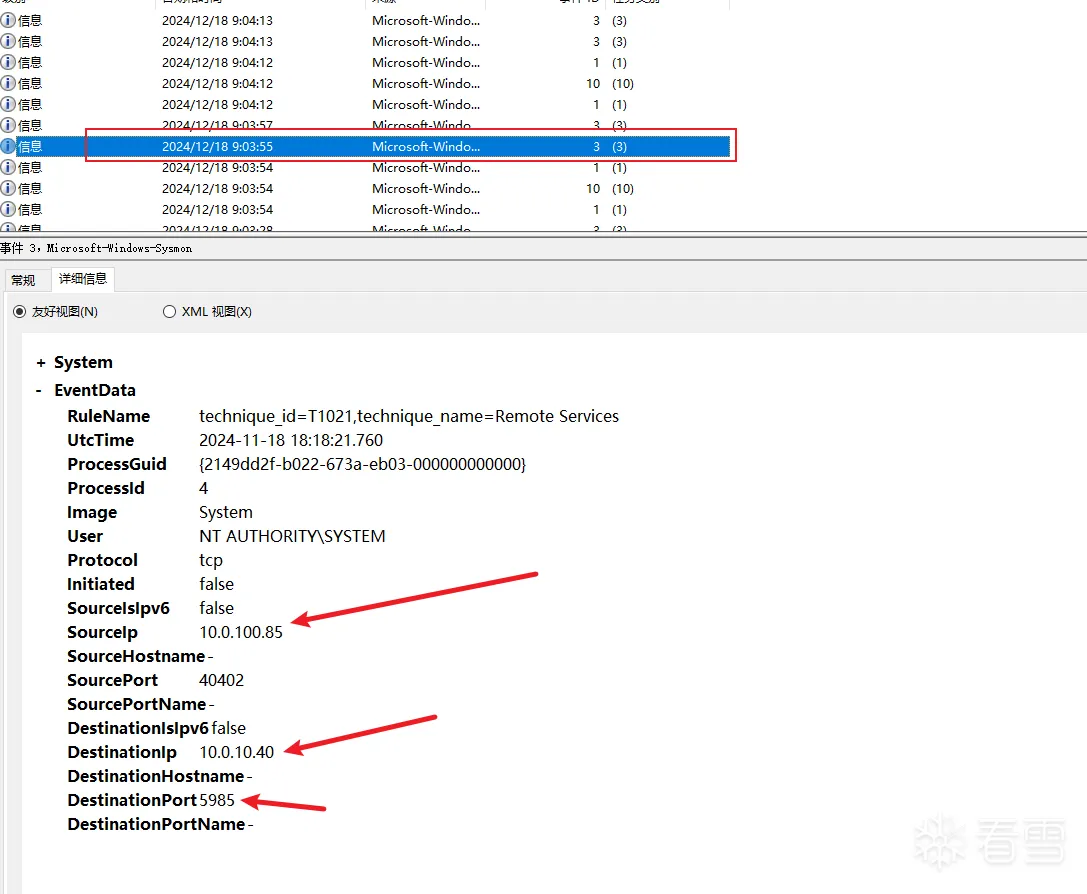This screenshot has width=1087, height=894.
Task: Collapse the EventData node with the minus sign
Action: point(39,391)
